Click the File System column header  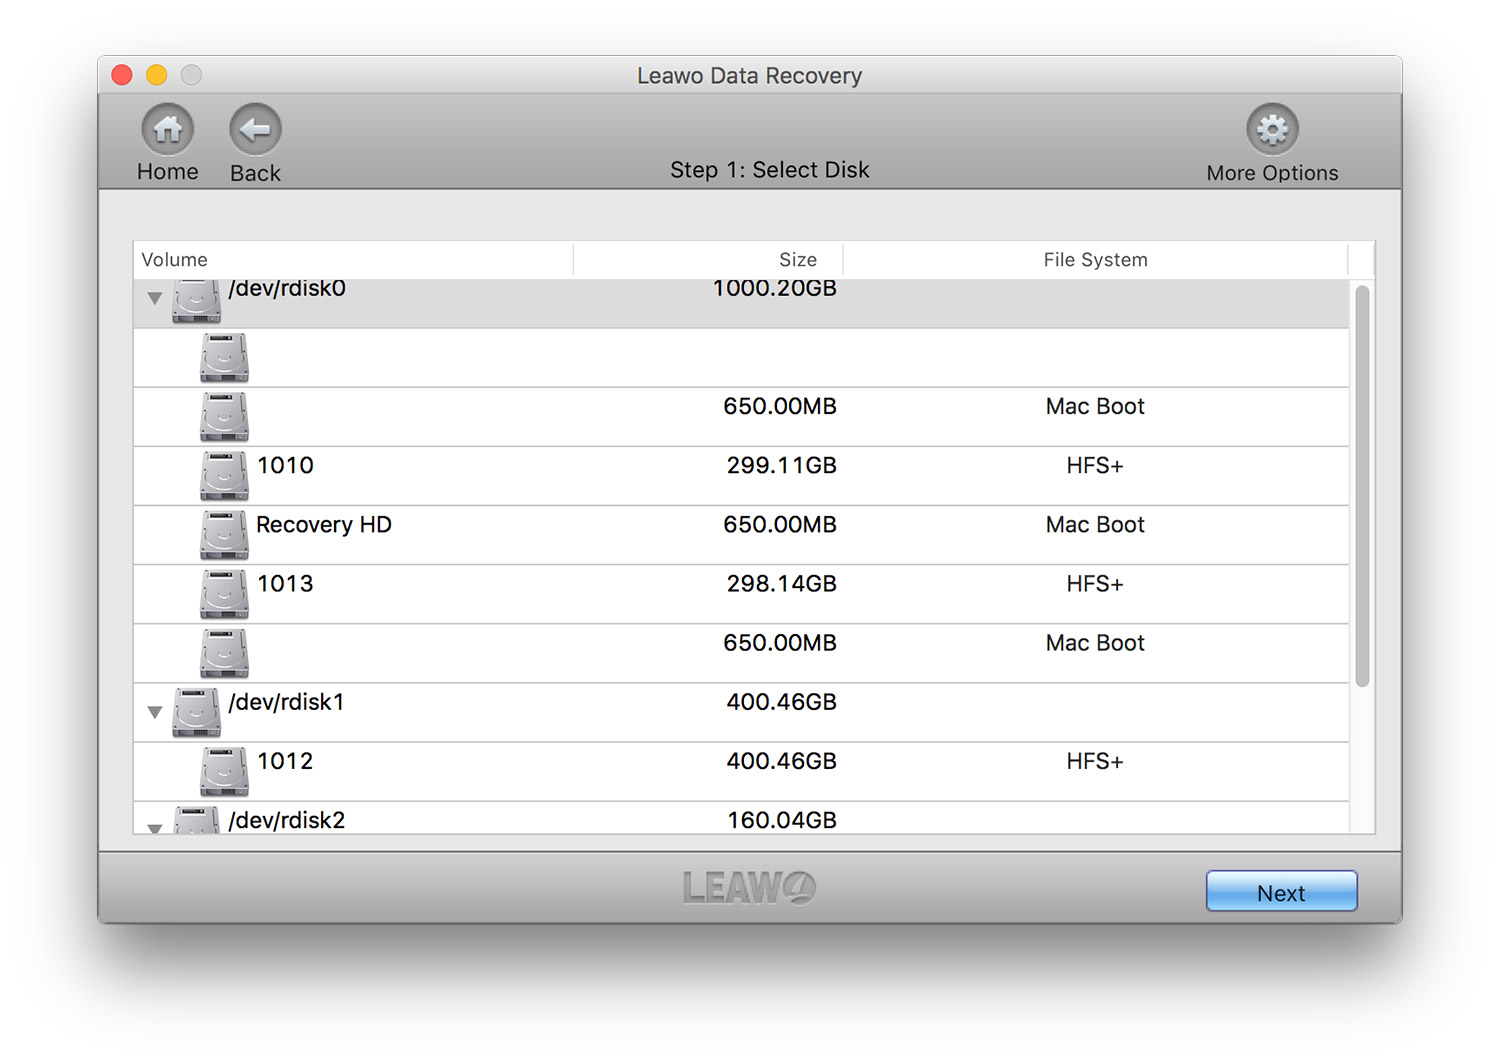(x=1095, y=260)
